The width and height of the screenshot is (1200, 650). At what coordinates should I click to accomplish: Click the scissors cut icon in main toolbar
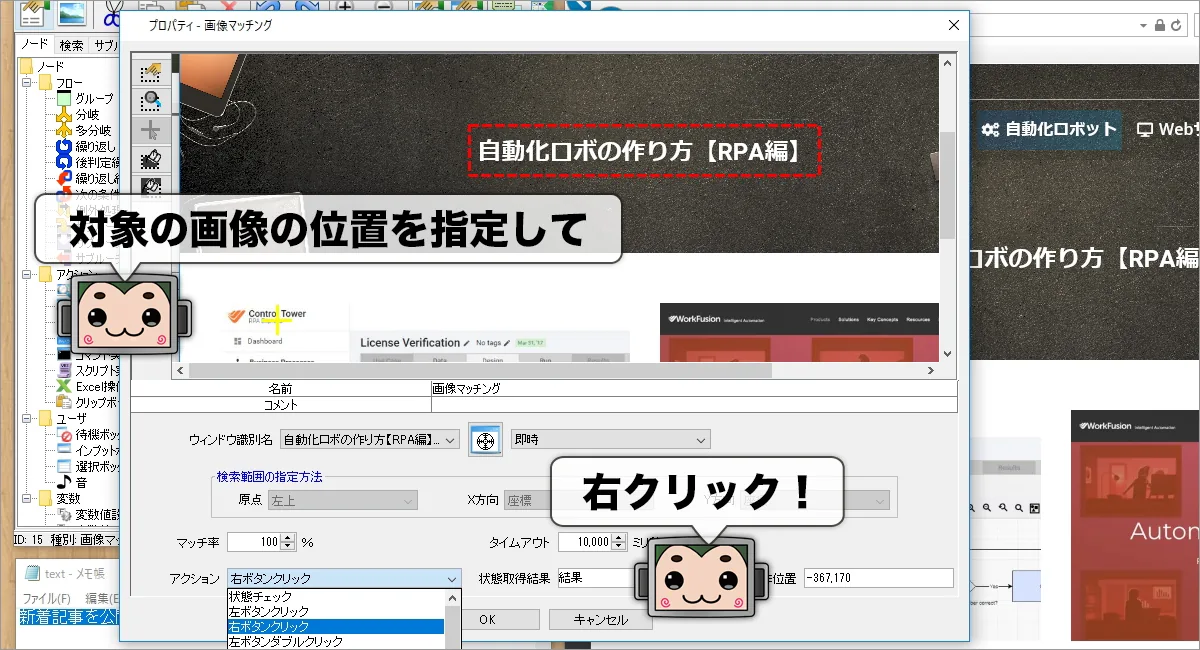(x=111, y=12)
